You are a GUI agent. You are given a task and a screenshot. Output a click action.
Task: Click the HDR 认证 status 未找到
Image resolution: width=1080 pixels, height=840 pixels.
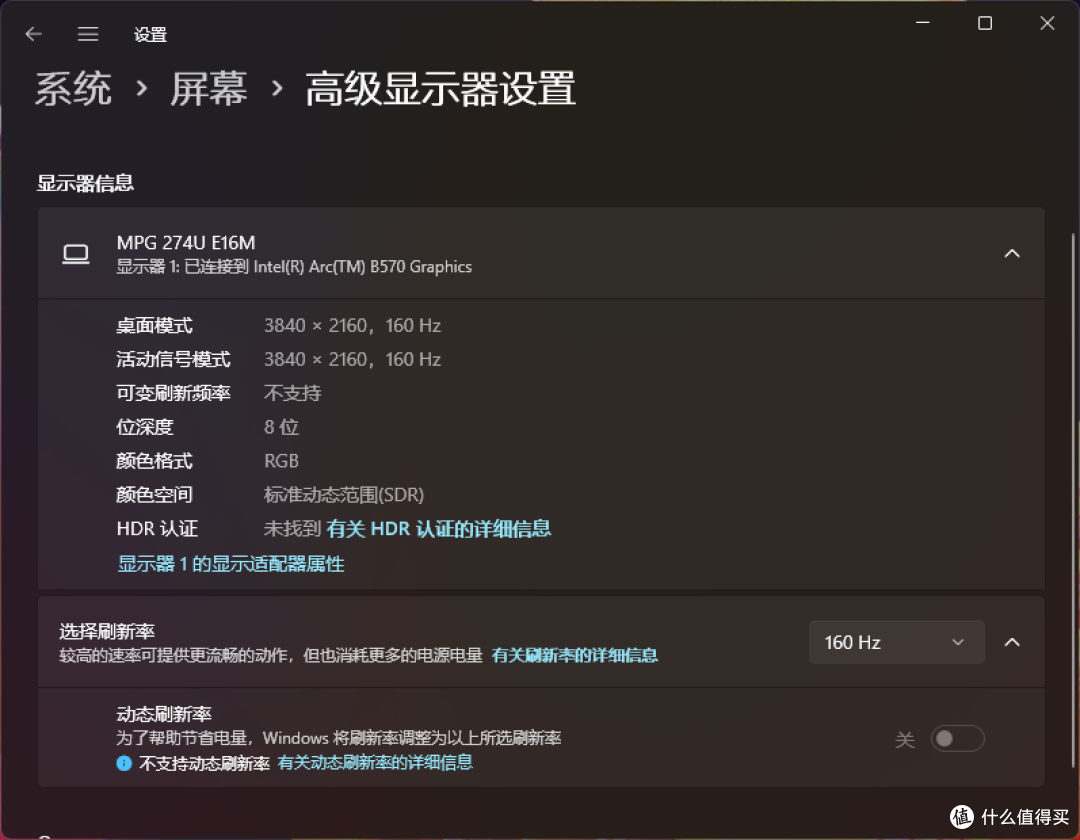[x=292, y=529]
